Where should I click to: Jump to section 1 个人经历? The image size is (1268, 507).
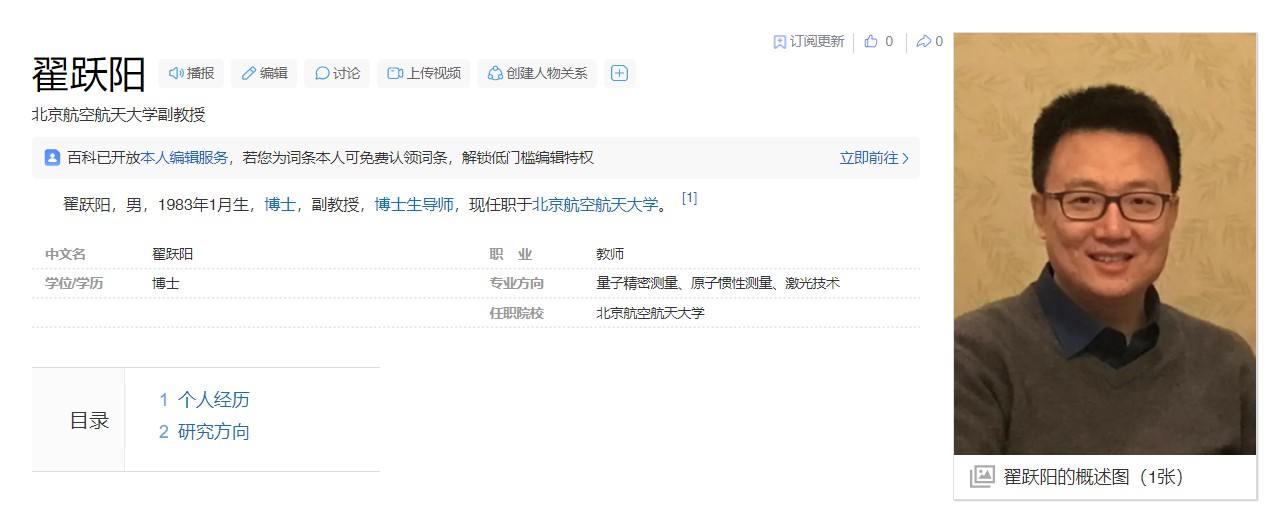(204, 400)
